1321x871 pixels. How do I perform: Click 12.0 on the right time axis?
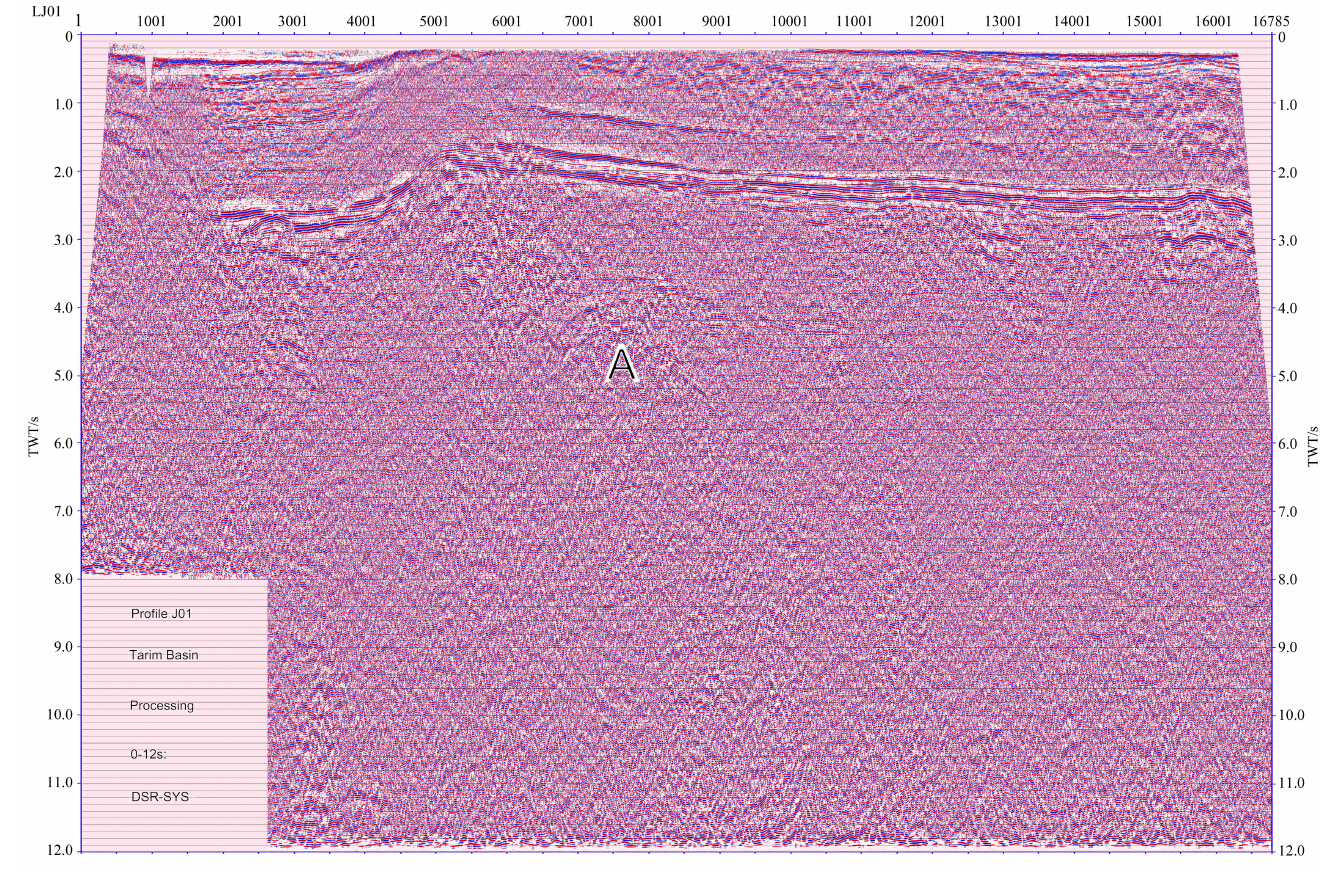(1294, 851)
